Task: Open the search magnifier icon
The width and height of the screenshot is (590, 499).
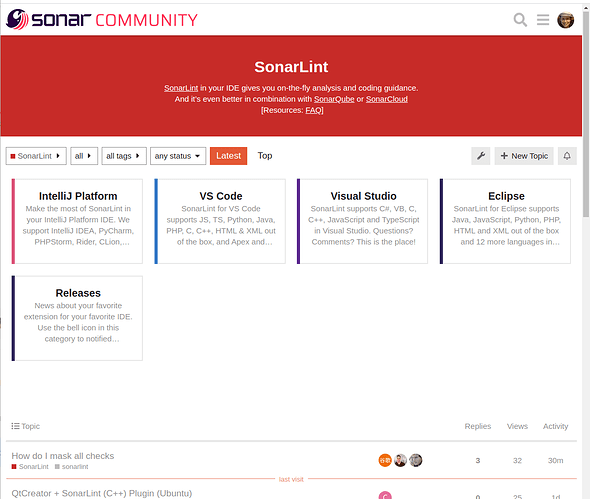Action: [x=520, y=20]
